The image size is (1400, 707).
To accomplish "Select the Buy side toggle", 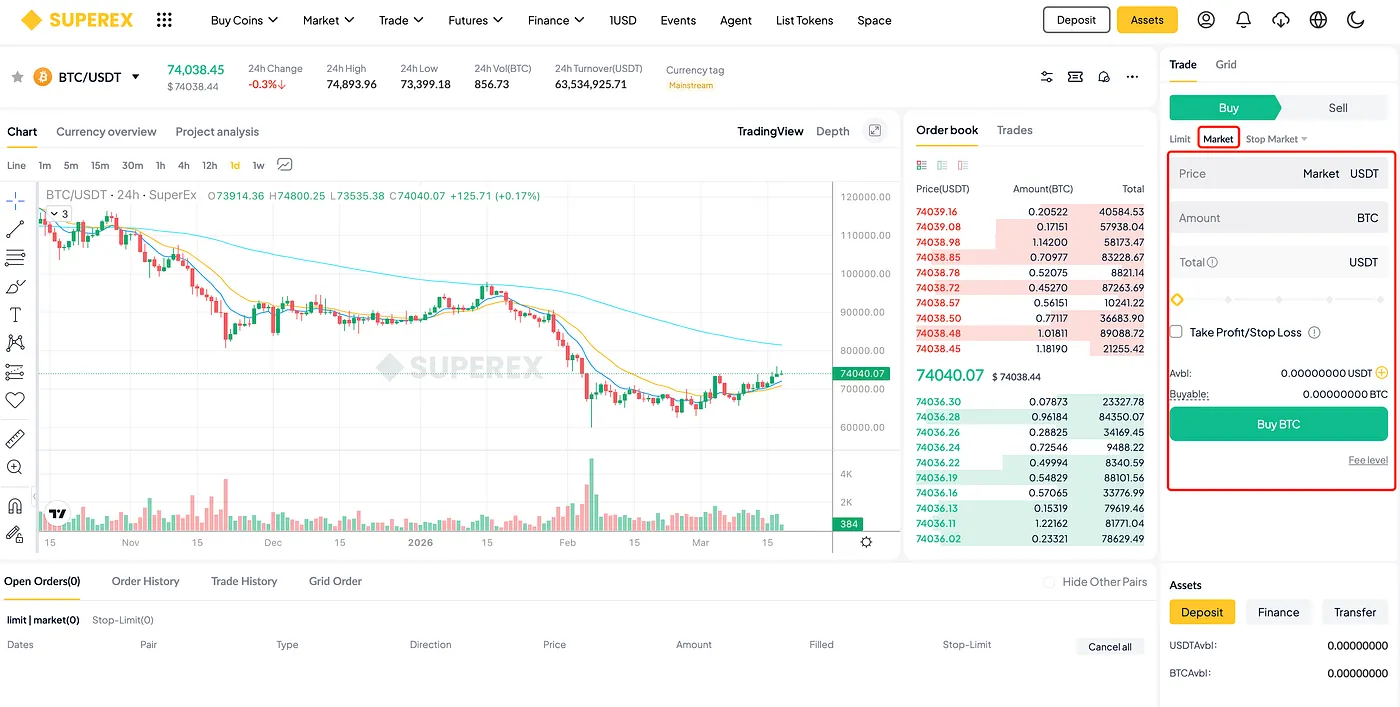I will click(x=1226, y=108).
